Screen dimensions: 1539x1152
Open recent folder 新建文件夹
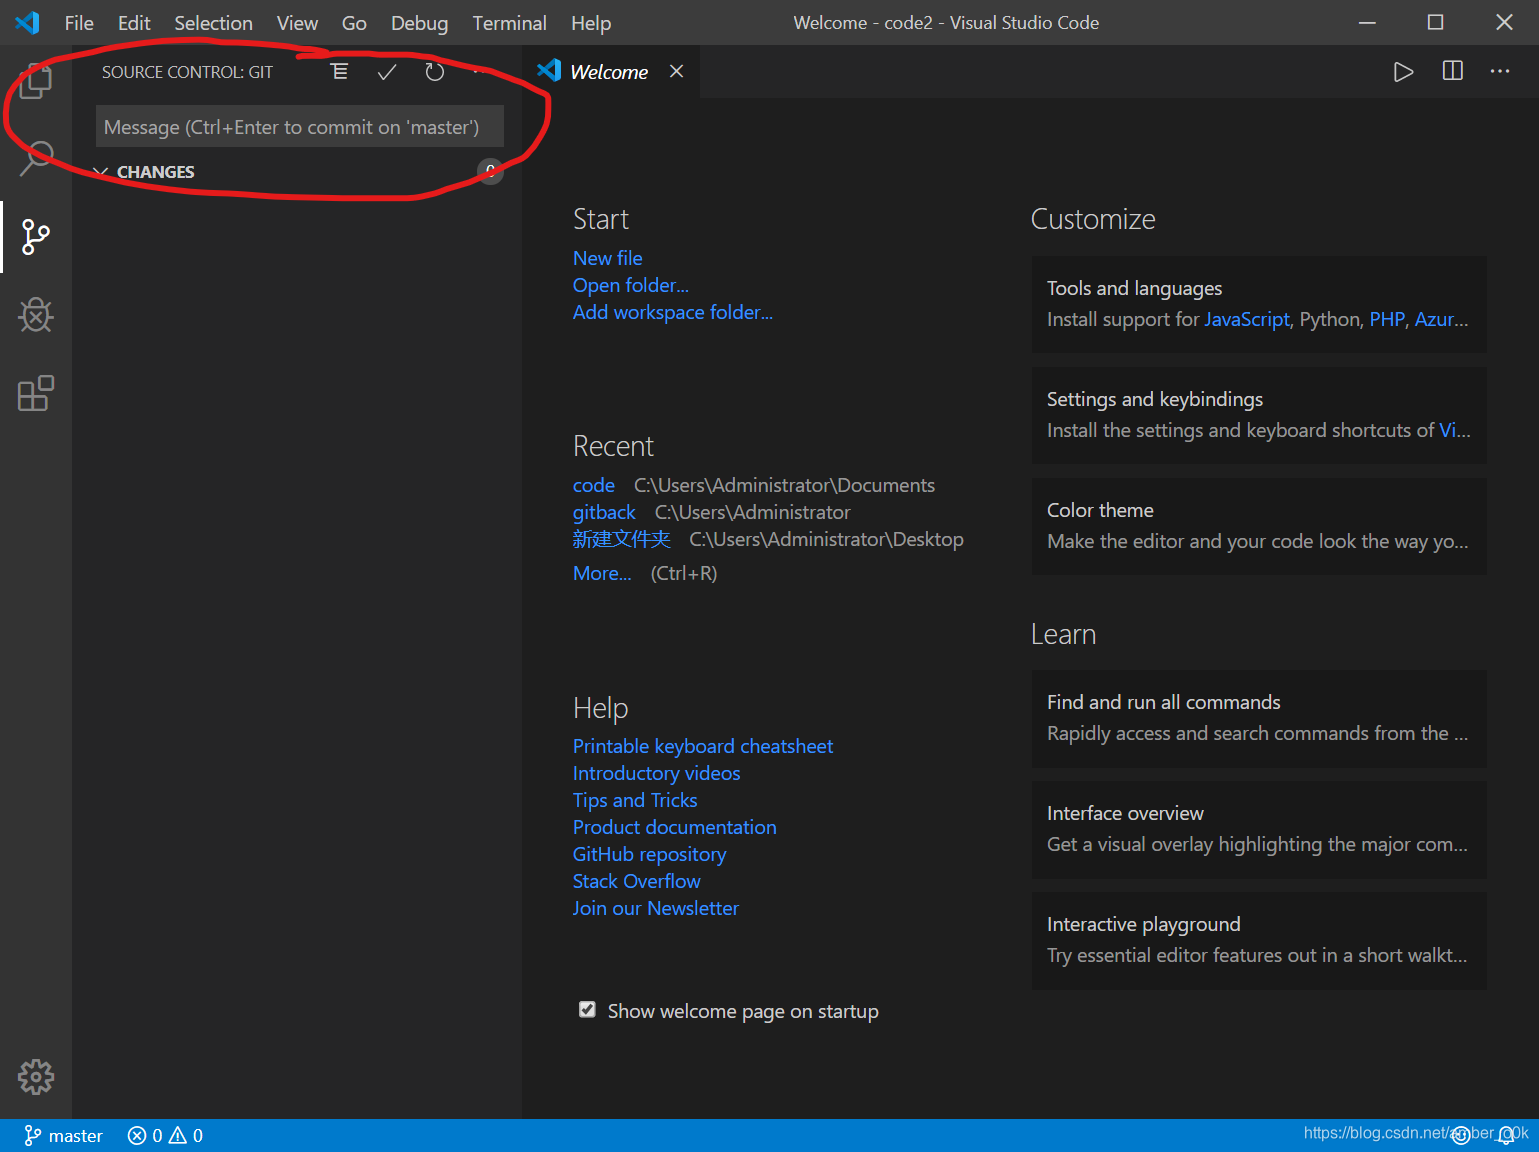[x=622, y=539]
